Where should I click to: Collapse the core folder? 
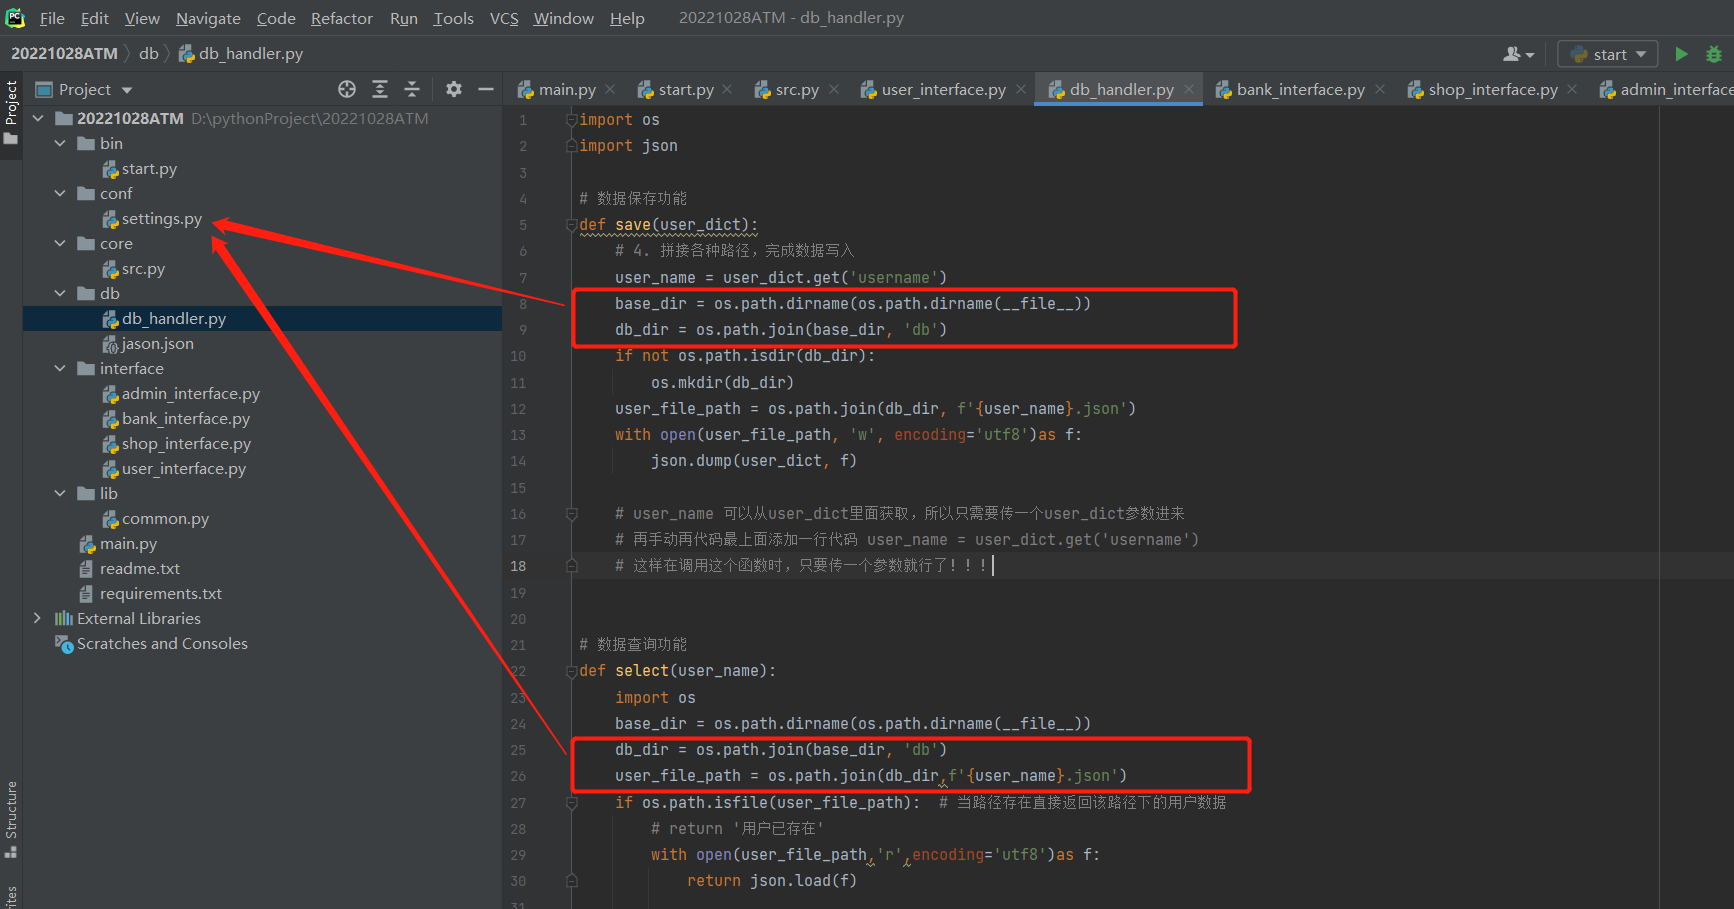pos(61,243)
